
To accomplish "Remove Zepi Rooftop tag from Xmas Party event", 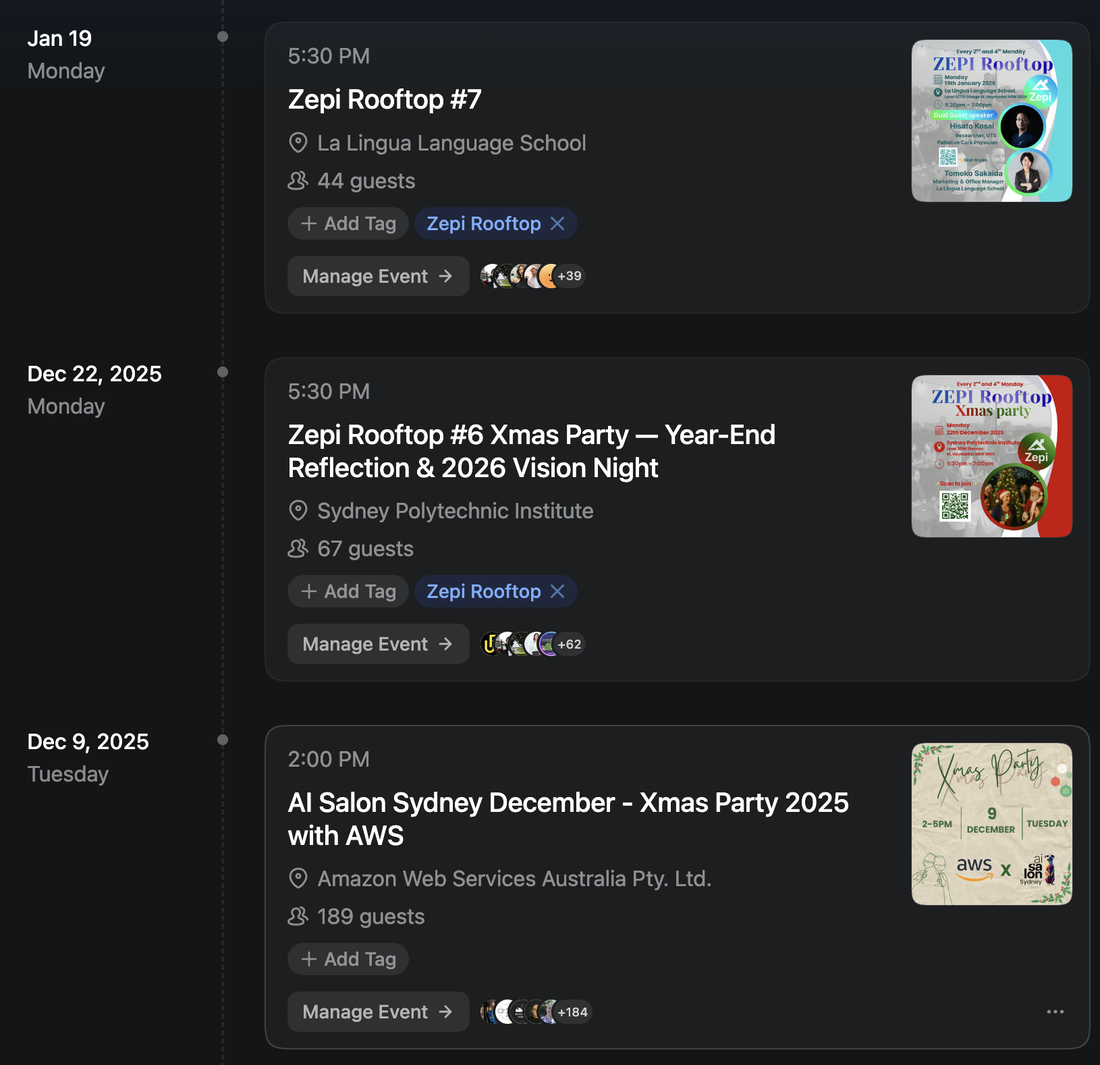I will 558,591.
